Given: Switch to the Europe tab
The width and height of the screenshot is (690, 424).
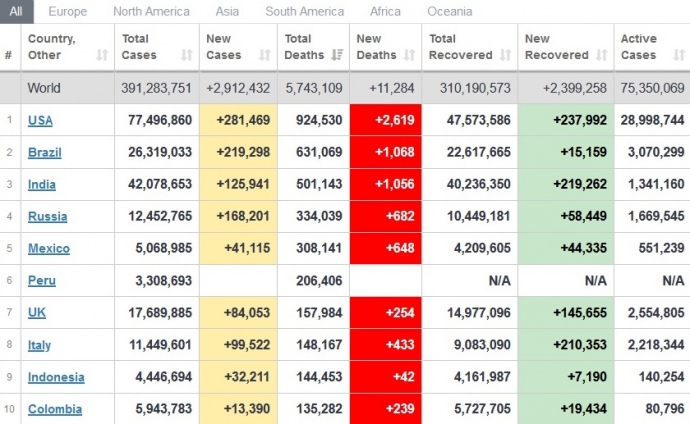Looking at the screenshot, I should click(68, 12).
